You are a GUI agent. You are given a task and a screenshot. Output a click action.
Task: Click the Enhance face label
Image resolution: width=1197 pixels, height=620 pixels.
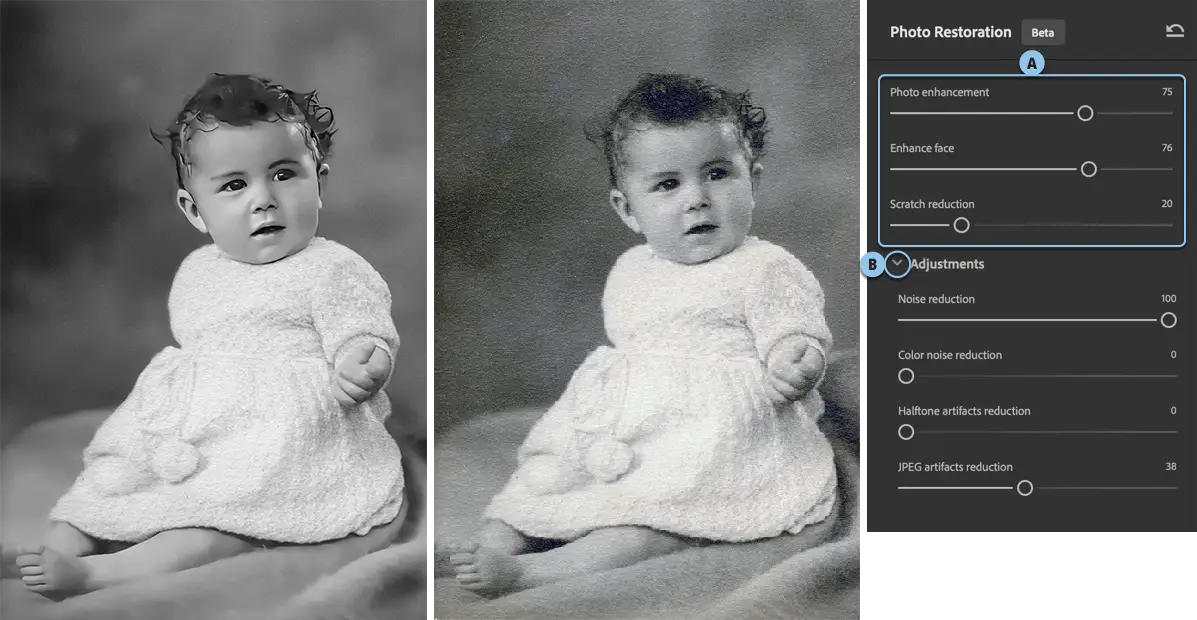(x=921, y=148)
